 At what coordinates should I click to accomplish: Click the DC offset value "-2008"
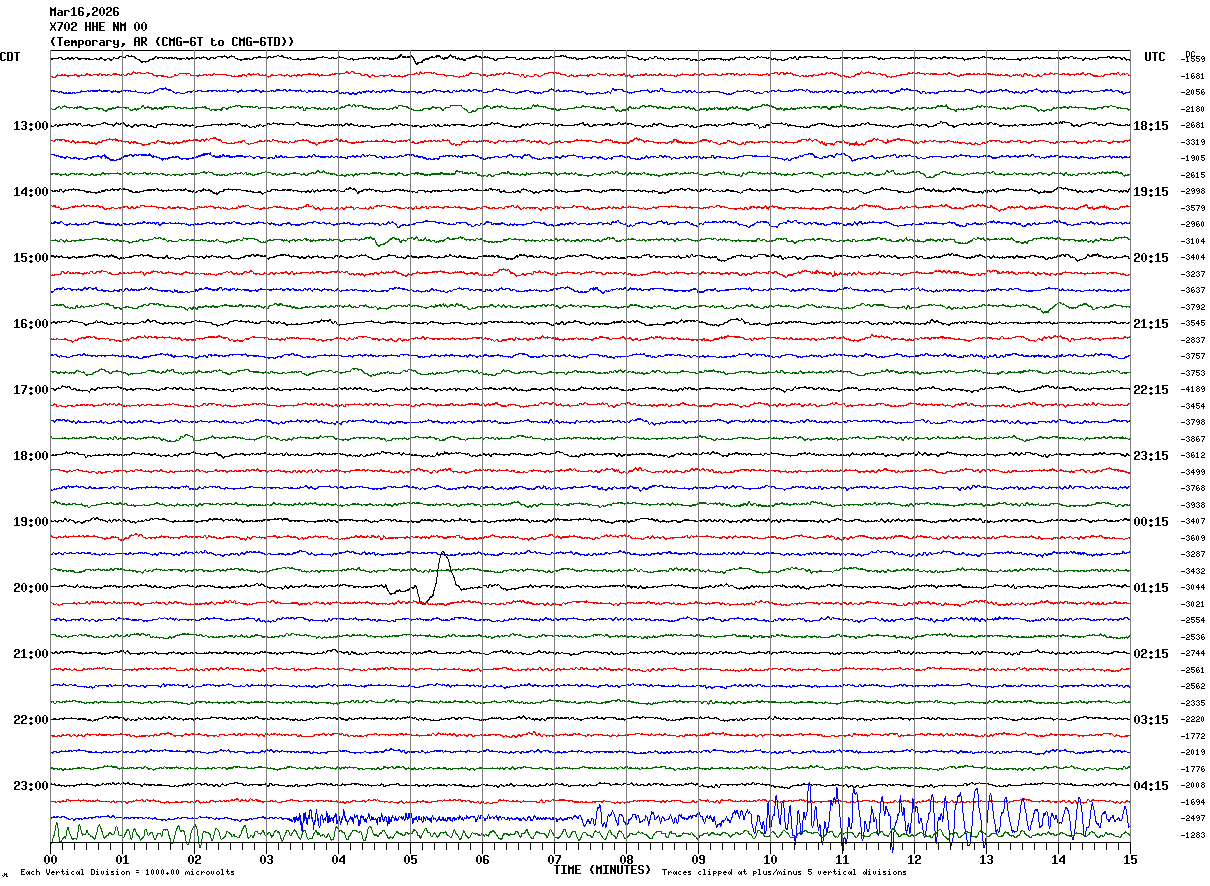point(1193,786)
